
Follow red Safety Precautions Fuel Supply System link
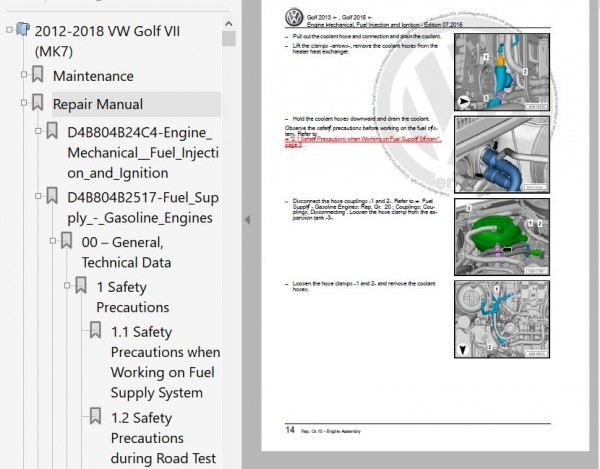click(x=363, y=142)
